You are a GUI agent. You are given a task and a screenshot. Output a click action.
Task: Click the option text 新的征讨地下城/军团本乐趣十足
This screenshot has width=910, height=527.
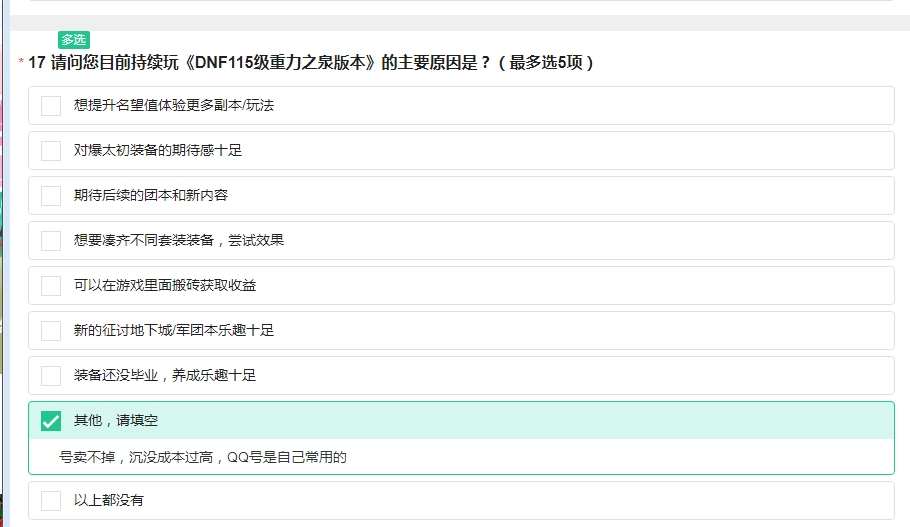[174, 330]
